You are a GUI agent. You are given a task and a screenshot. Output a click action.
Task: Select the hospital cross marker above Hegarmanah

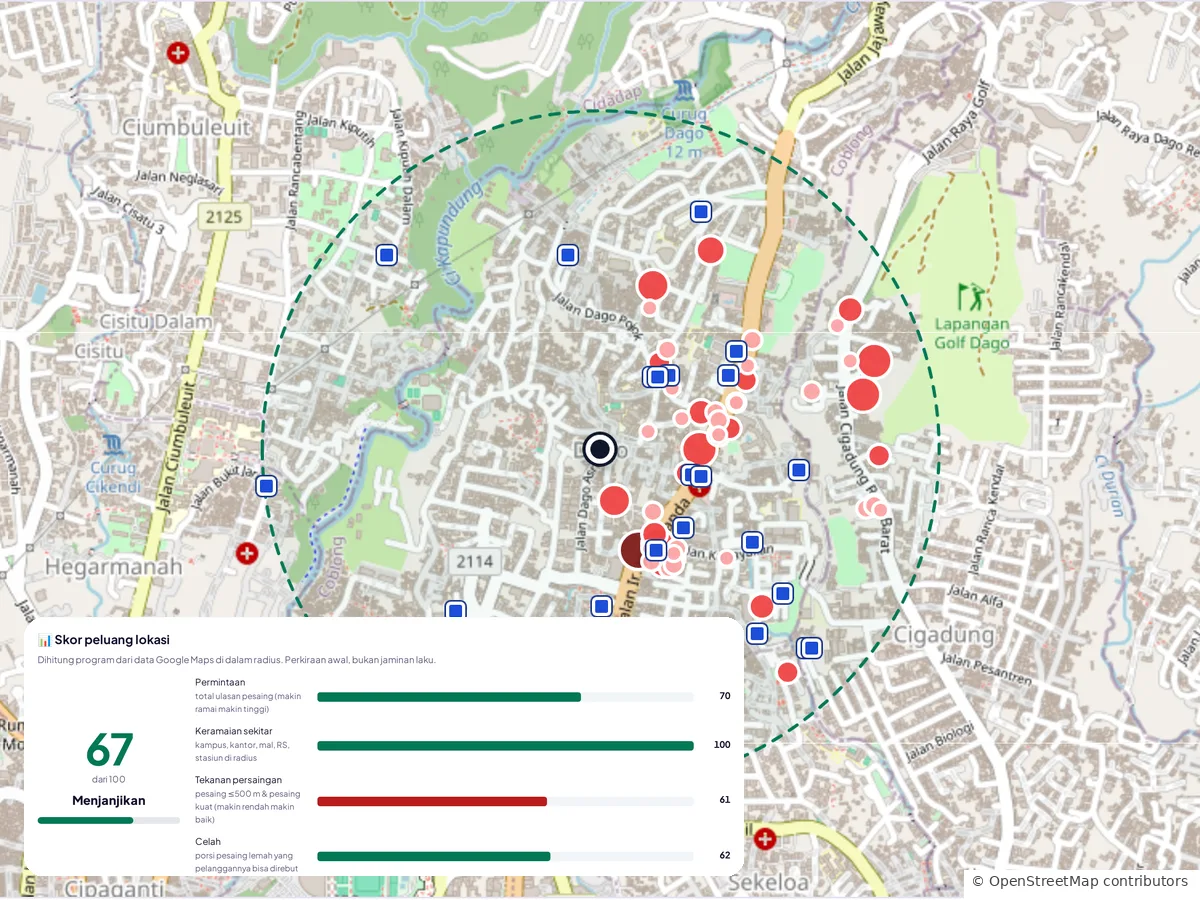click(x=247, y=552)
